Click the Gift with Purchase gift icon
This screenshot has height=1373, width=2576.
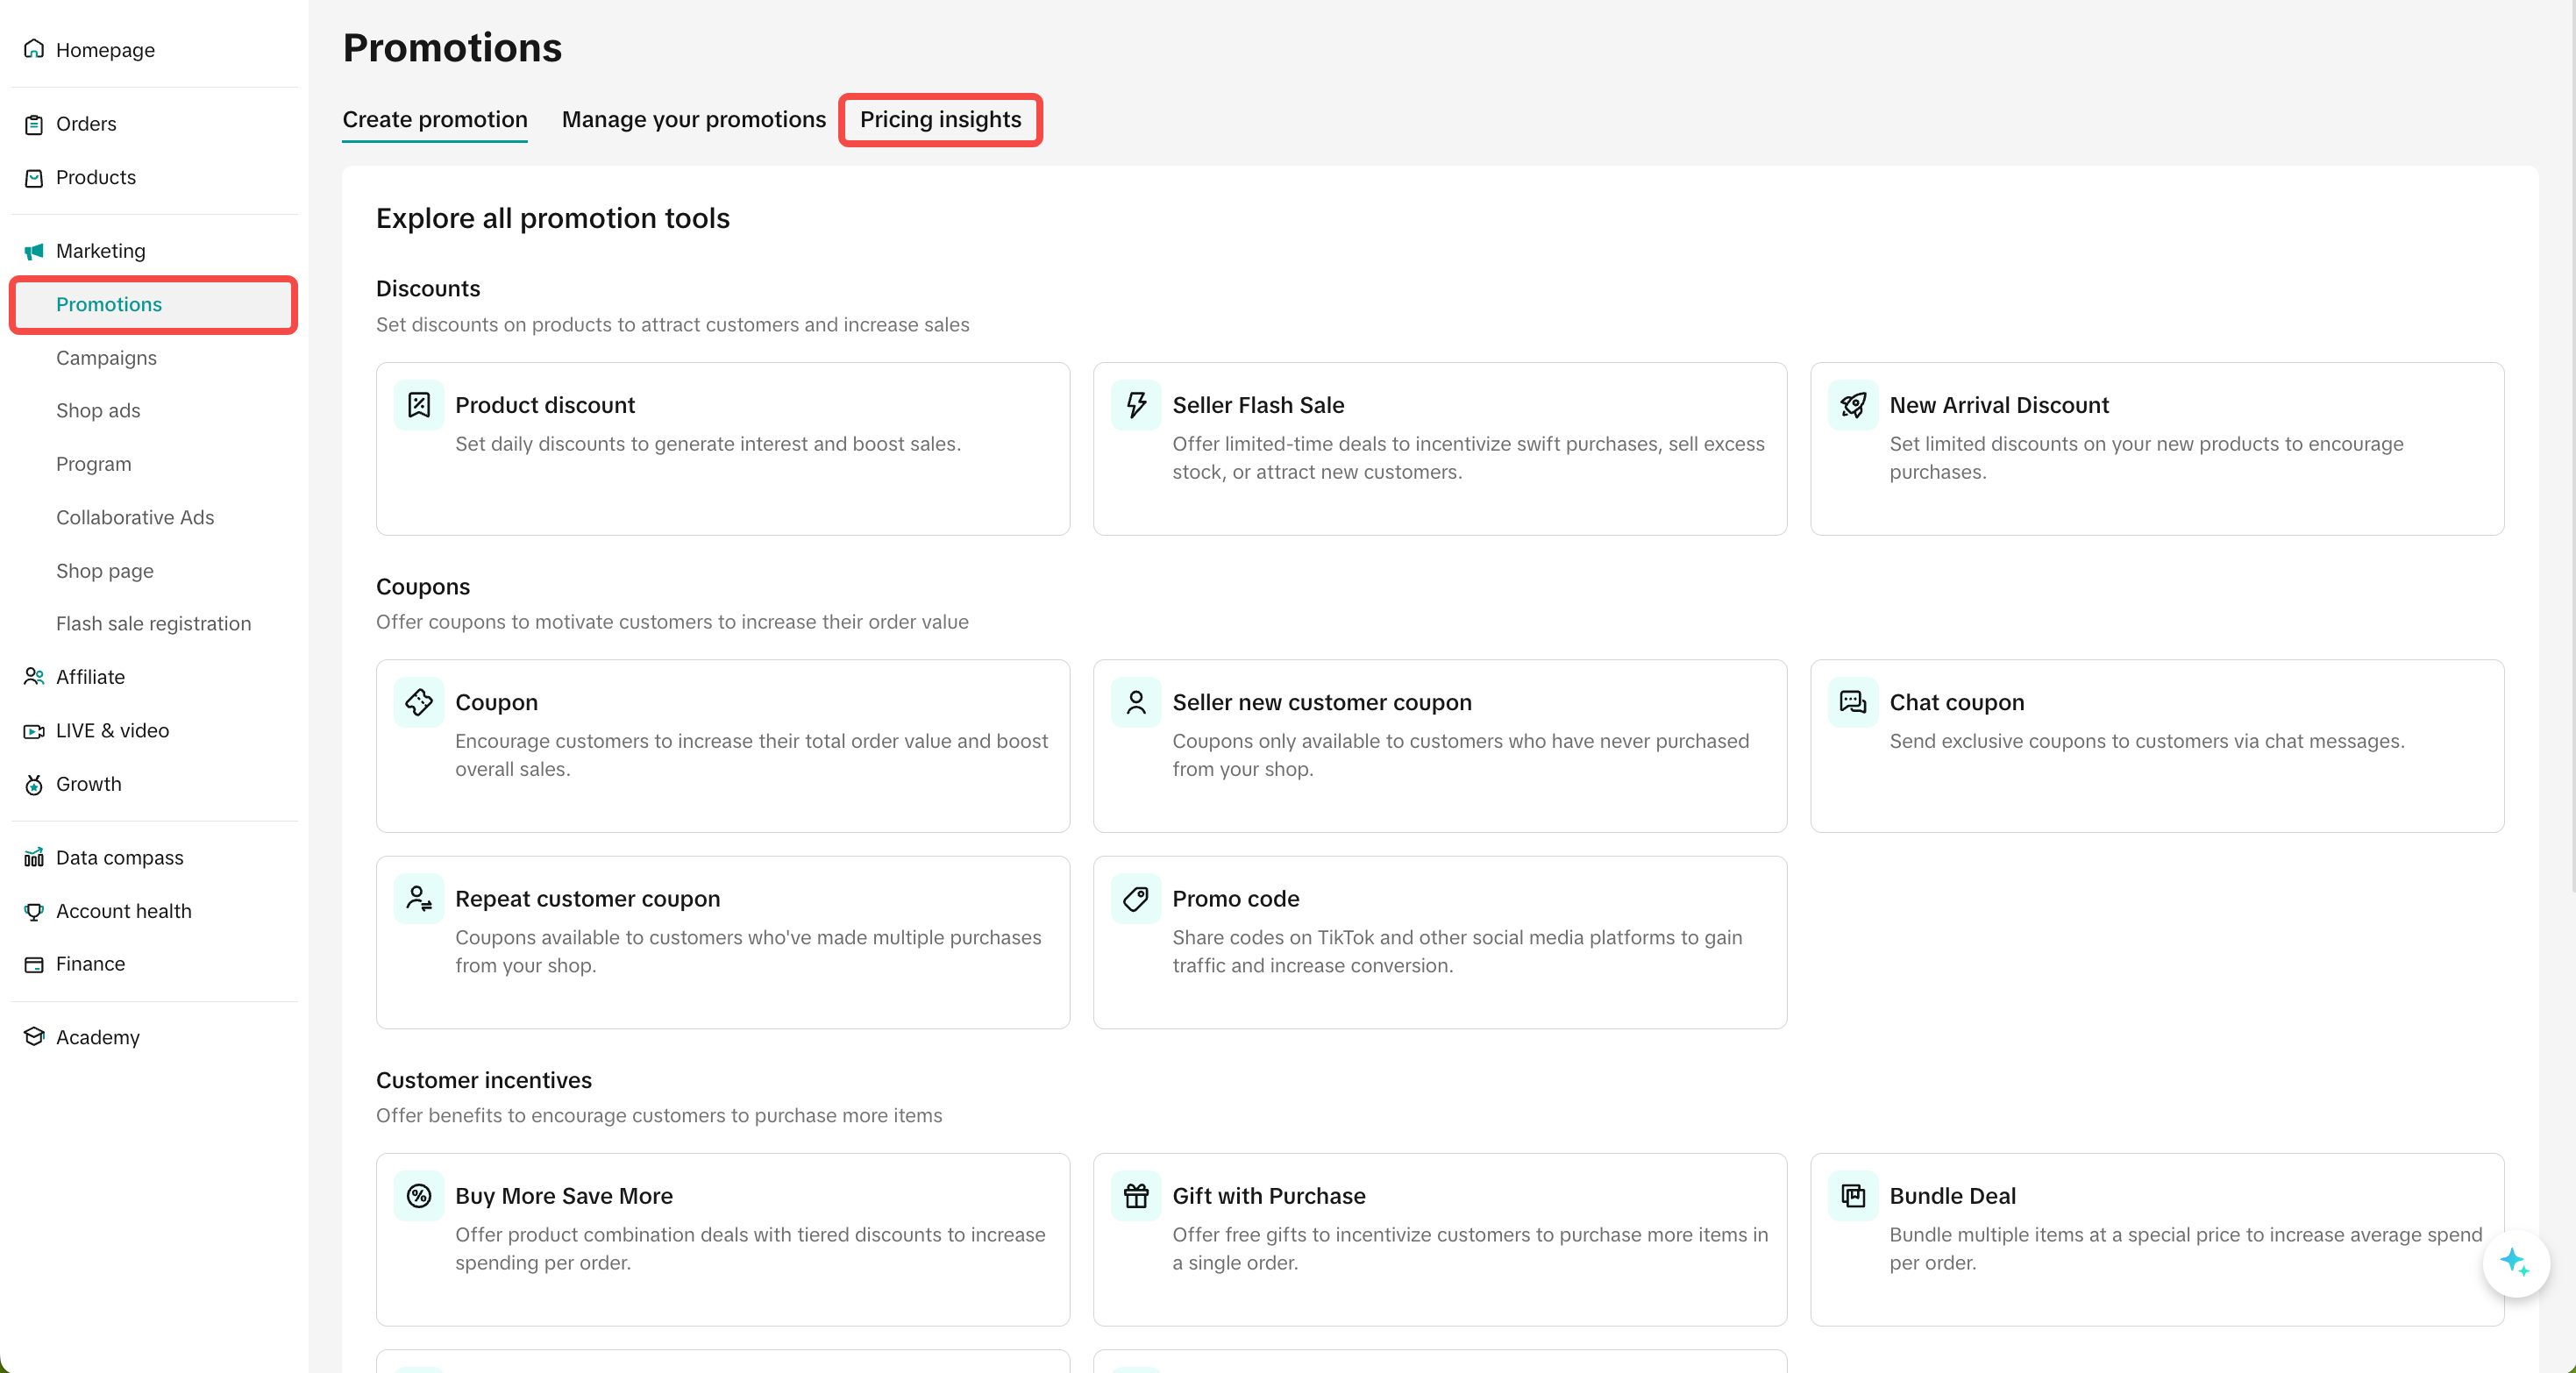[1136, 1196]
